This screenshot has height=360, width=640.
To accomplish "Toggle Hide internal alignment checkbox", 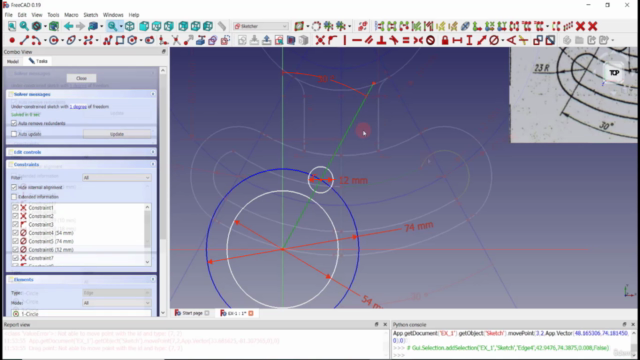I will coord(14,187).
